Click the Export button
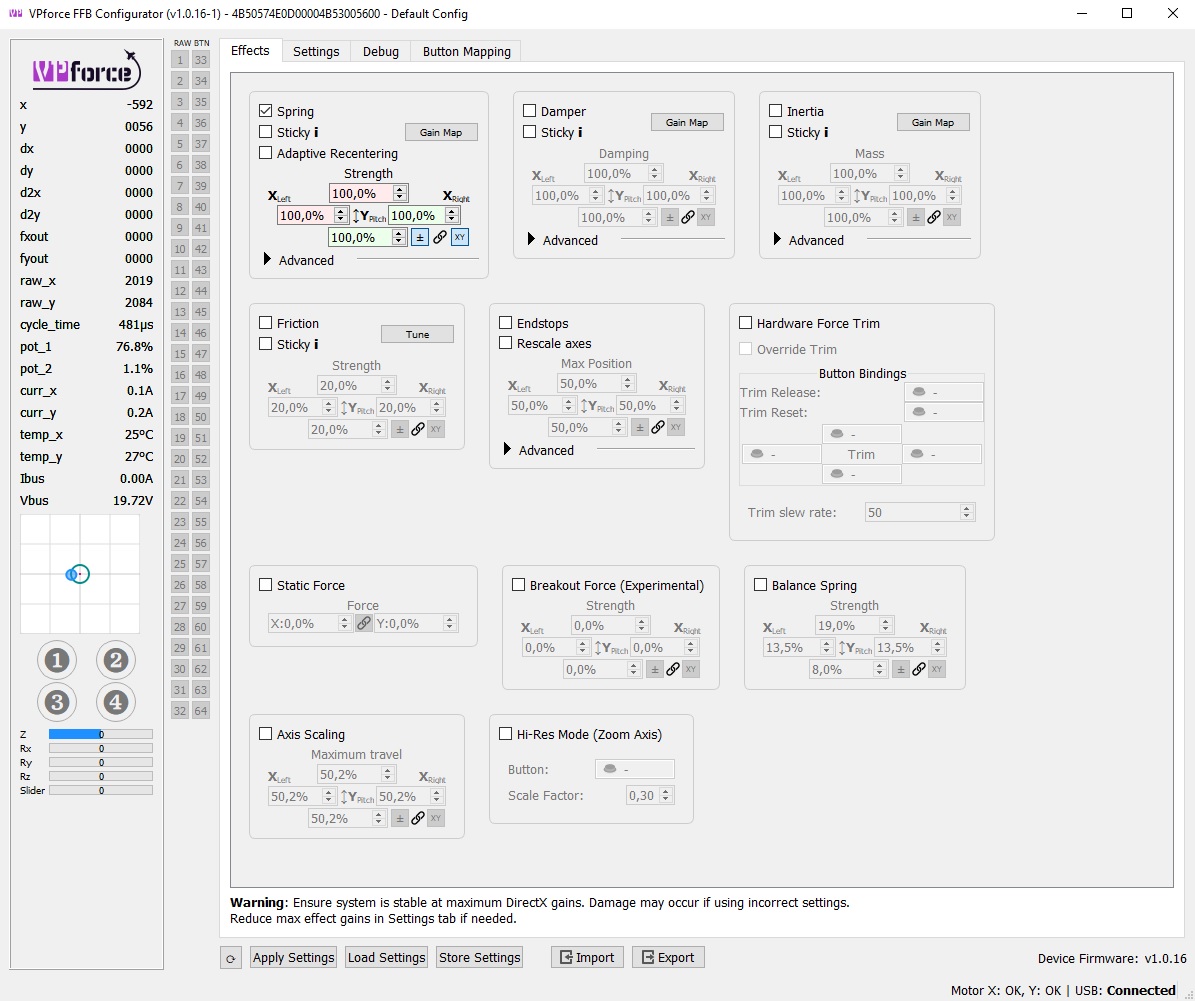The width and height of the screenshot is (1195, 1001). tap(668, 958)
